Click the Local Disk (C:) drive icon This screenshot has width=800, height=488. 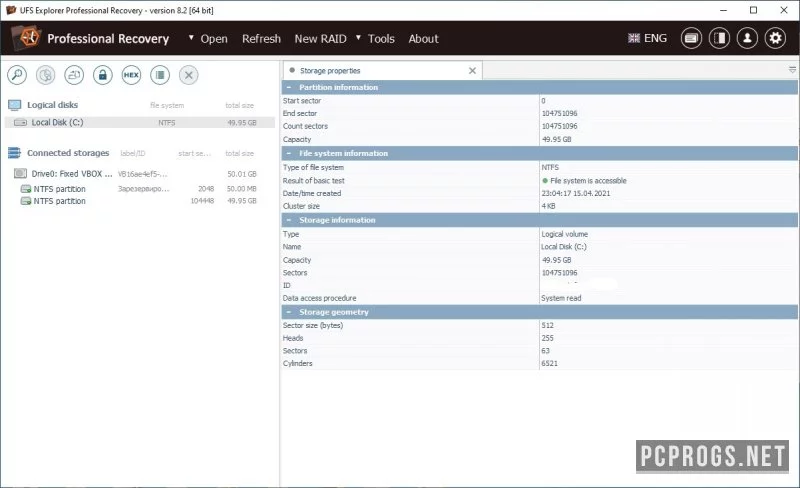point(20,123)
